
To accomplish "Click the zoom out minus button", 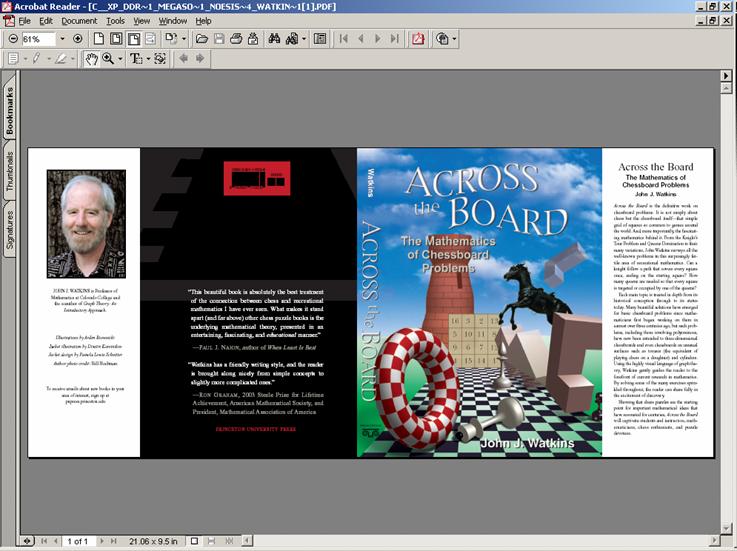I will pos(12,39).
